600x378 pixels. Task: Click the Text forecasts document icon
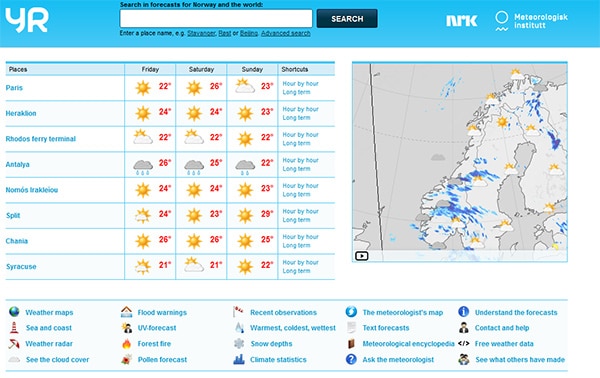coord(351,327)
